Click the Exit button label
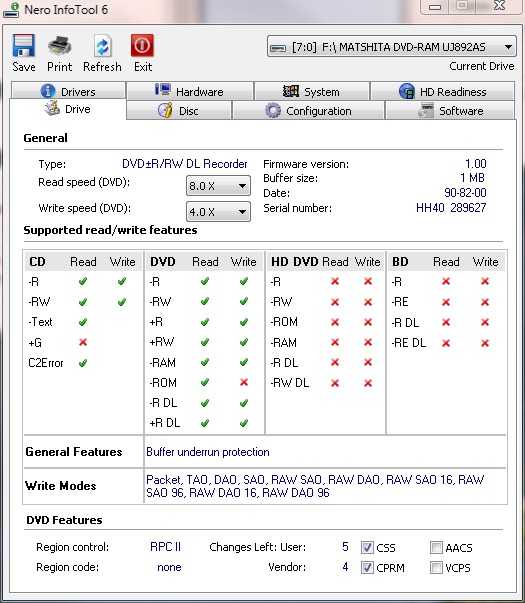The height and width of the screenshot is (603, 525). (x=143, y=67)
